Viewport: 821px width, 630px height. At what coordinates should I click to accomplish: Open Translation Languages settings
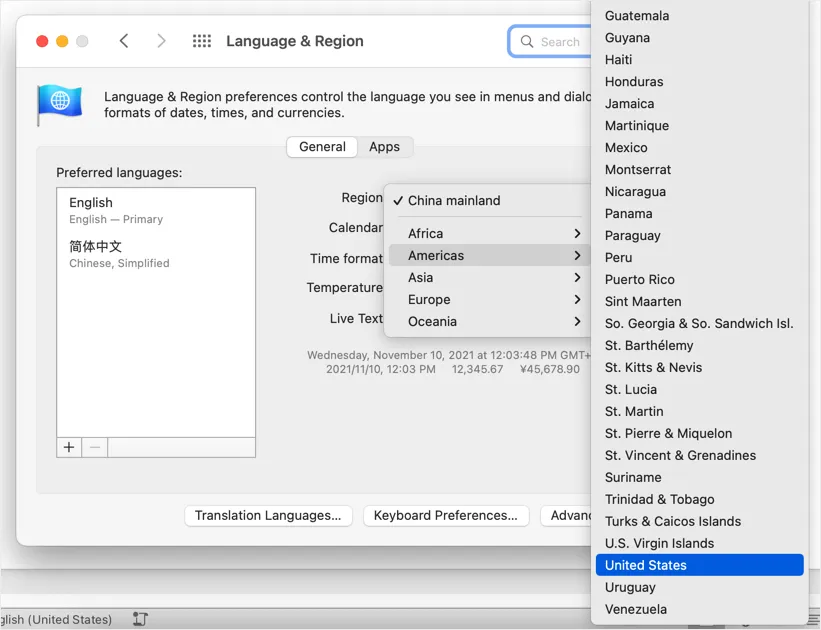[268, 516]
